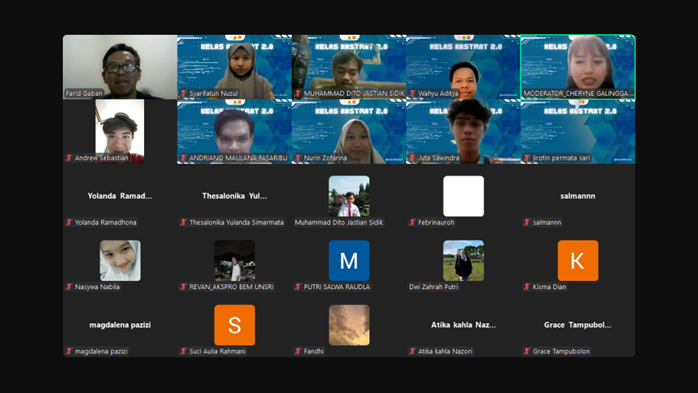698x393 pixels.
Task: Click the magdalena pazizi participant name
Action: point(101,352)
